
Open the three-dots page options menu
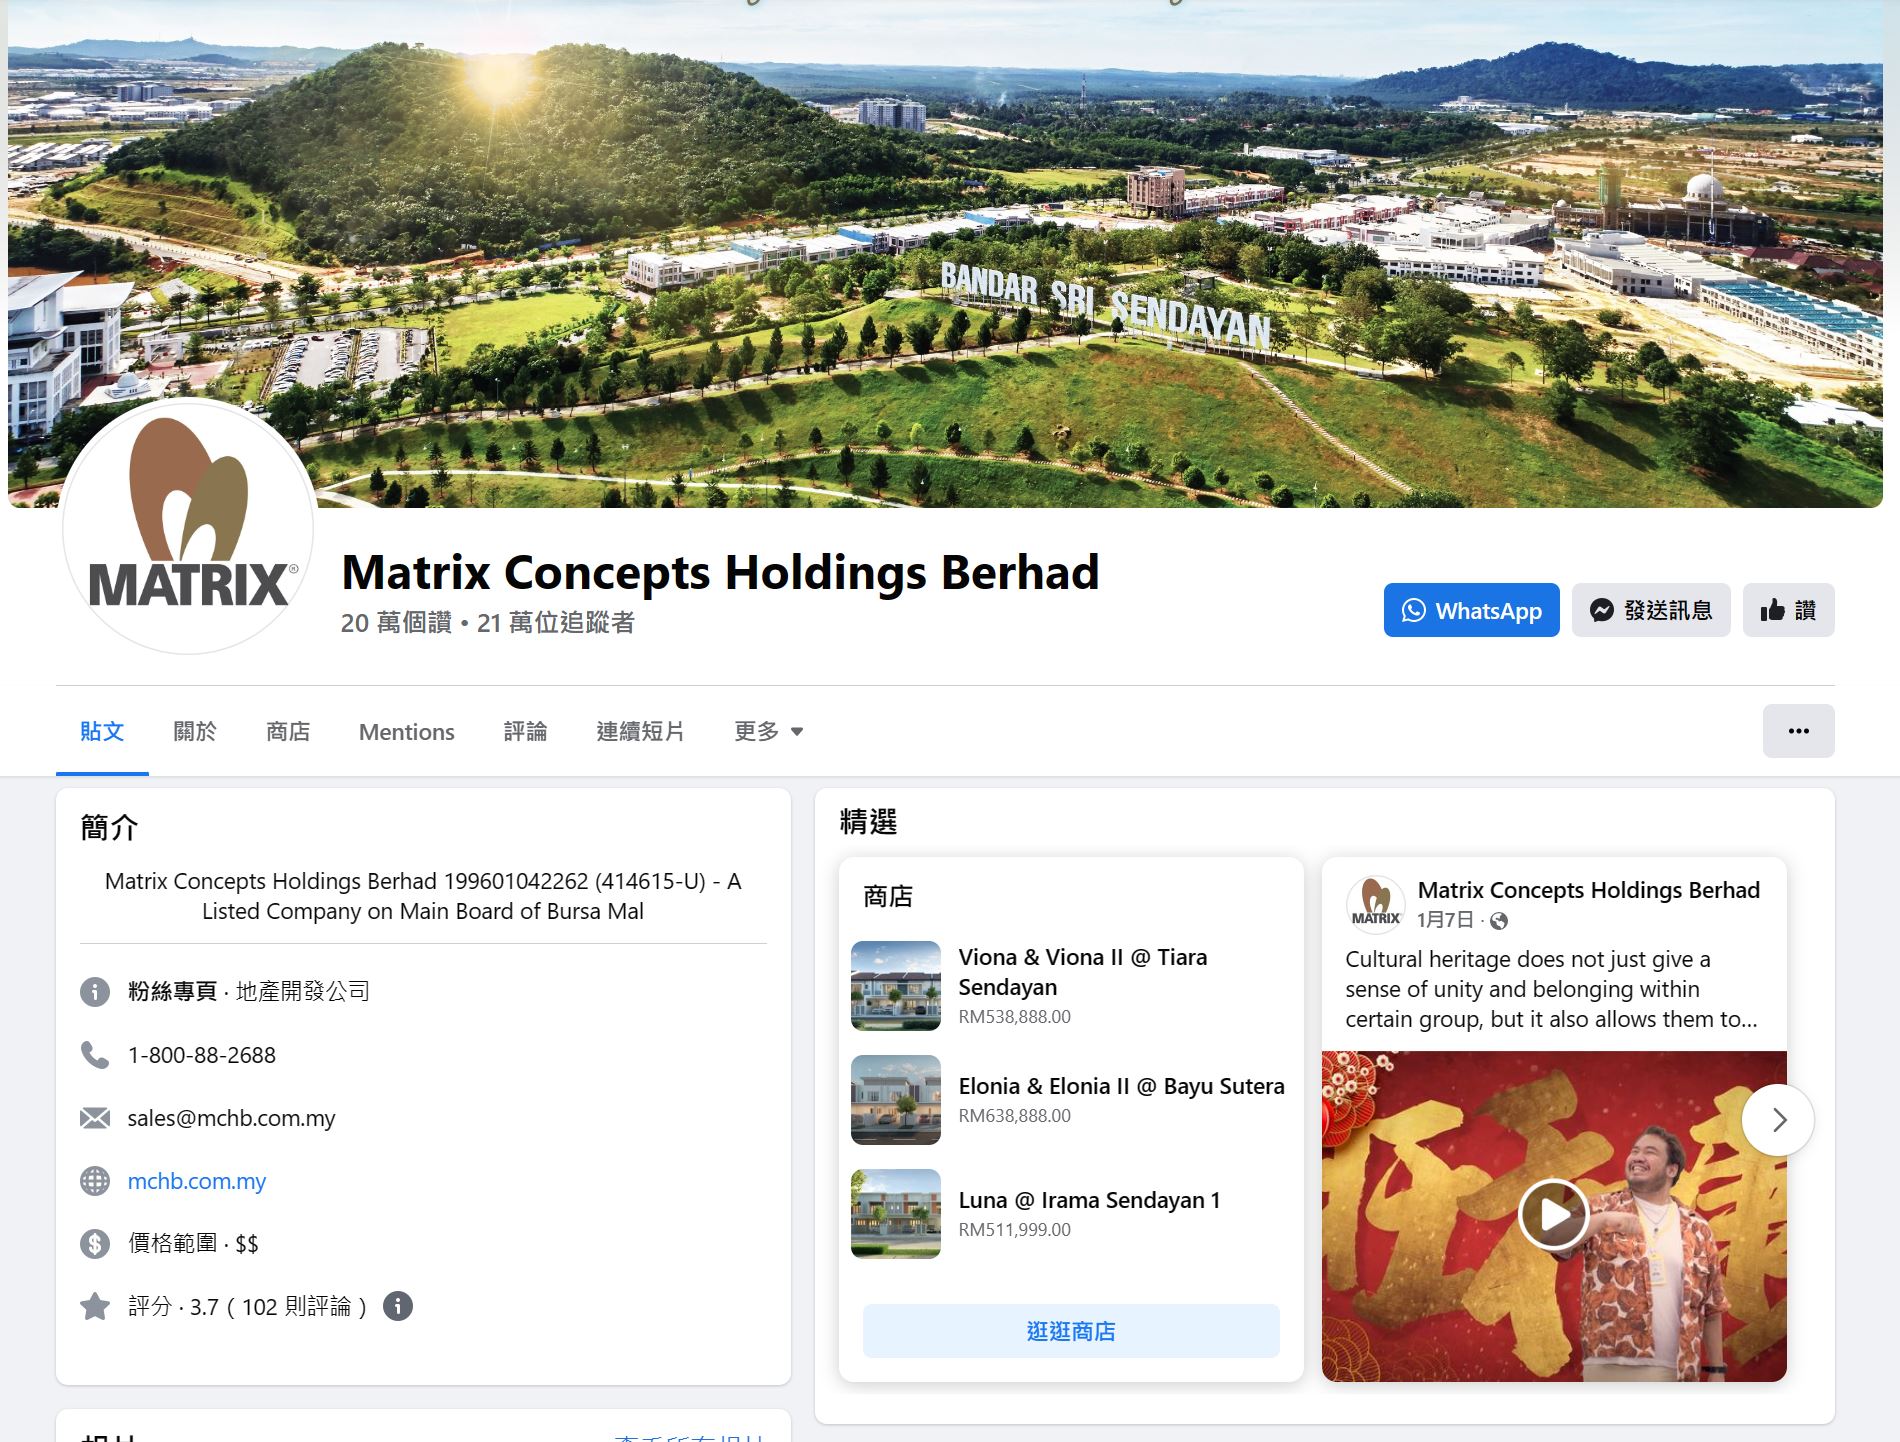pos(1798,731)
